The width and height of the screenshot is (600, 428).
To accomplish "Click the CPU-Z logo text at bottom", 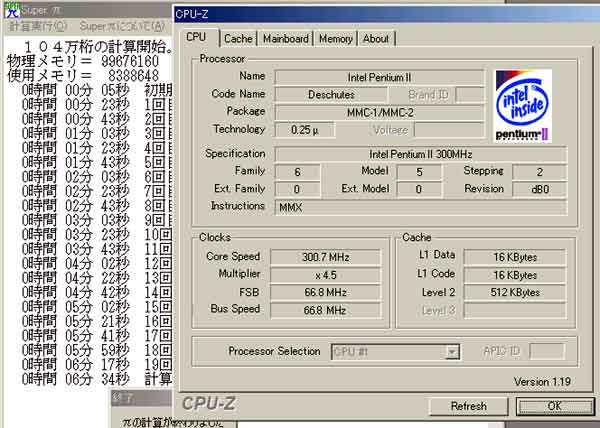I will 209,404.
